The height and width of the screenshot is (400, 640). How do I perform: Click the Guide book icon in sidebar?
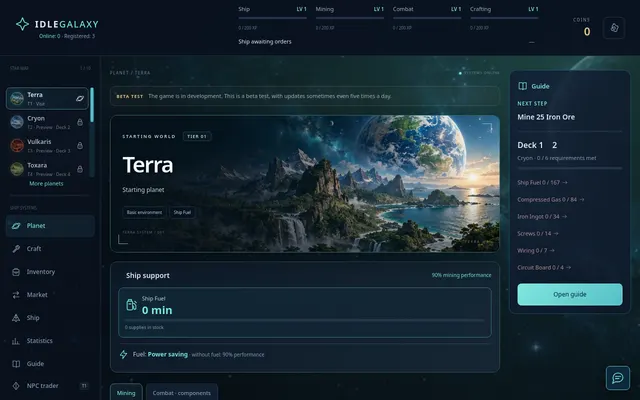point(16,364)
